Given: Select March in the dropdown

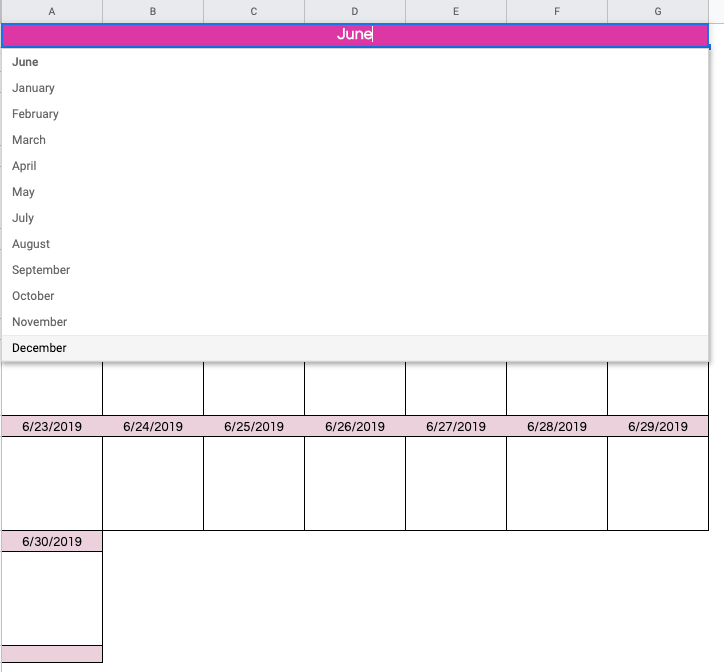Looking at the screenshot, I should pyautogui.click(x=355, y=139).
